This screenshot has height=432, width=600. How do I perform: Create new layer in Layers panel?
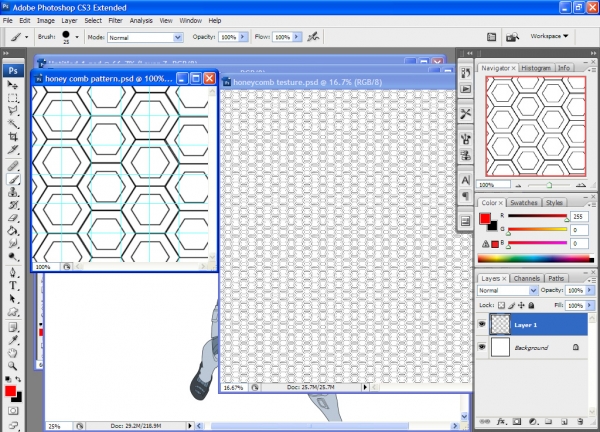point(564,422)
